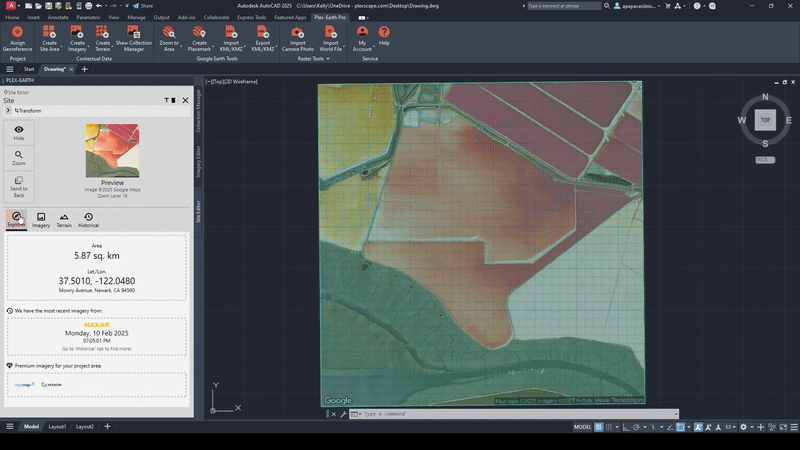800x450 pixels.
Task: Click the Undo arrow in quick access toolbar
Action: [98, 6]
